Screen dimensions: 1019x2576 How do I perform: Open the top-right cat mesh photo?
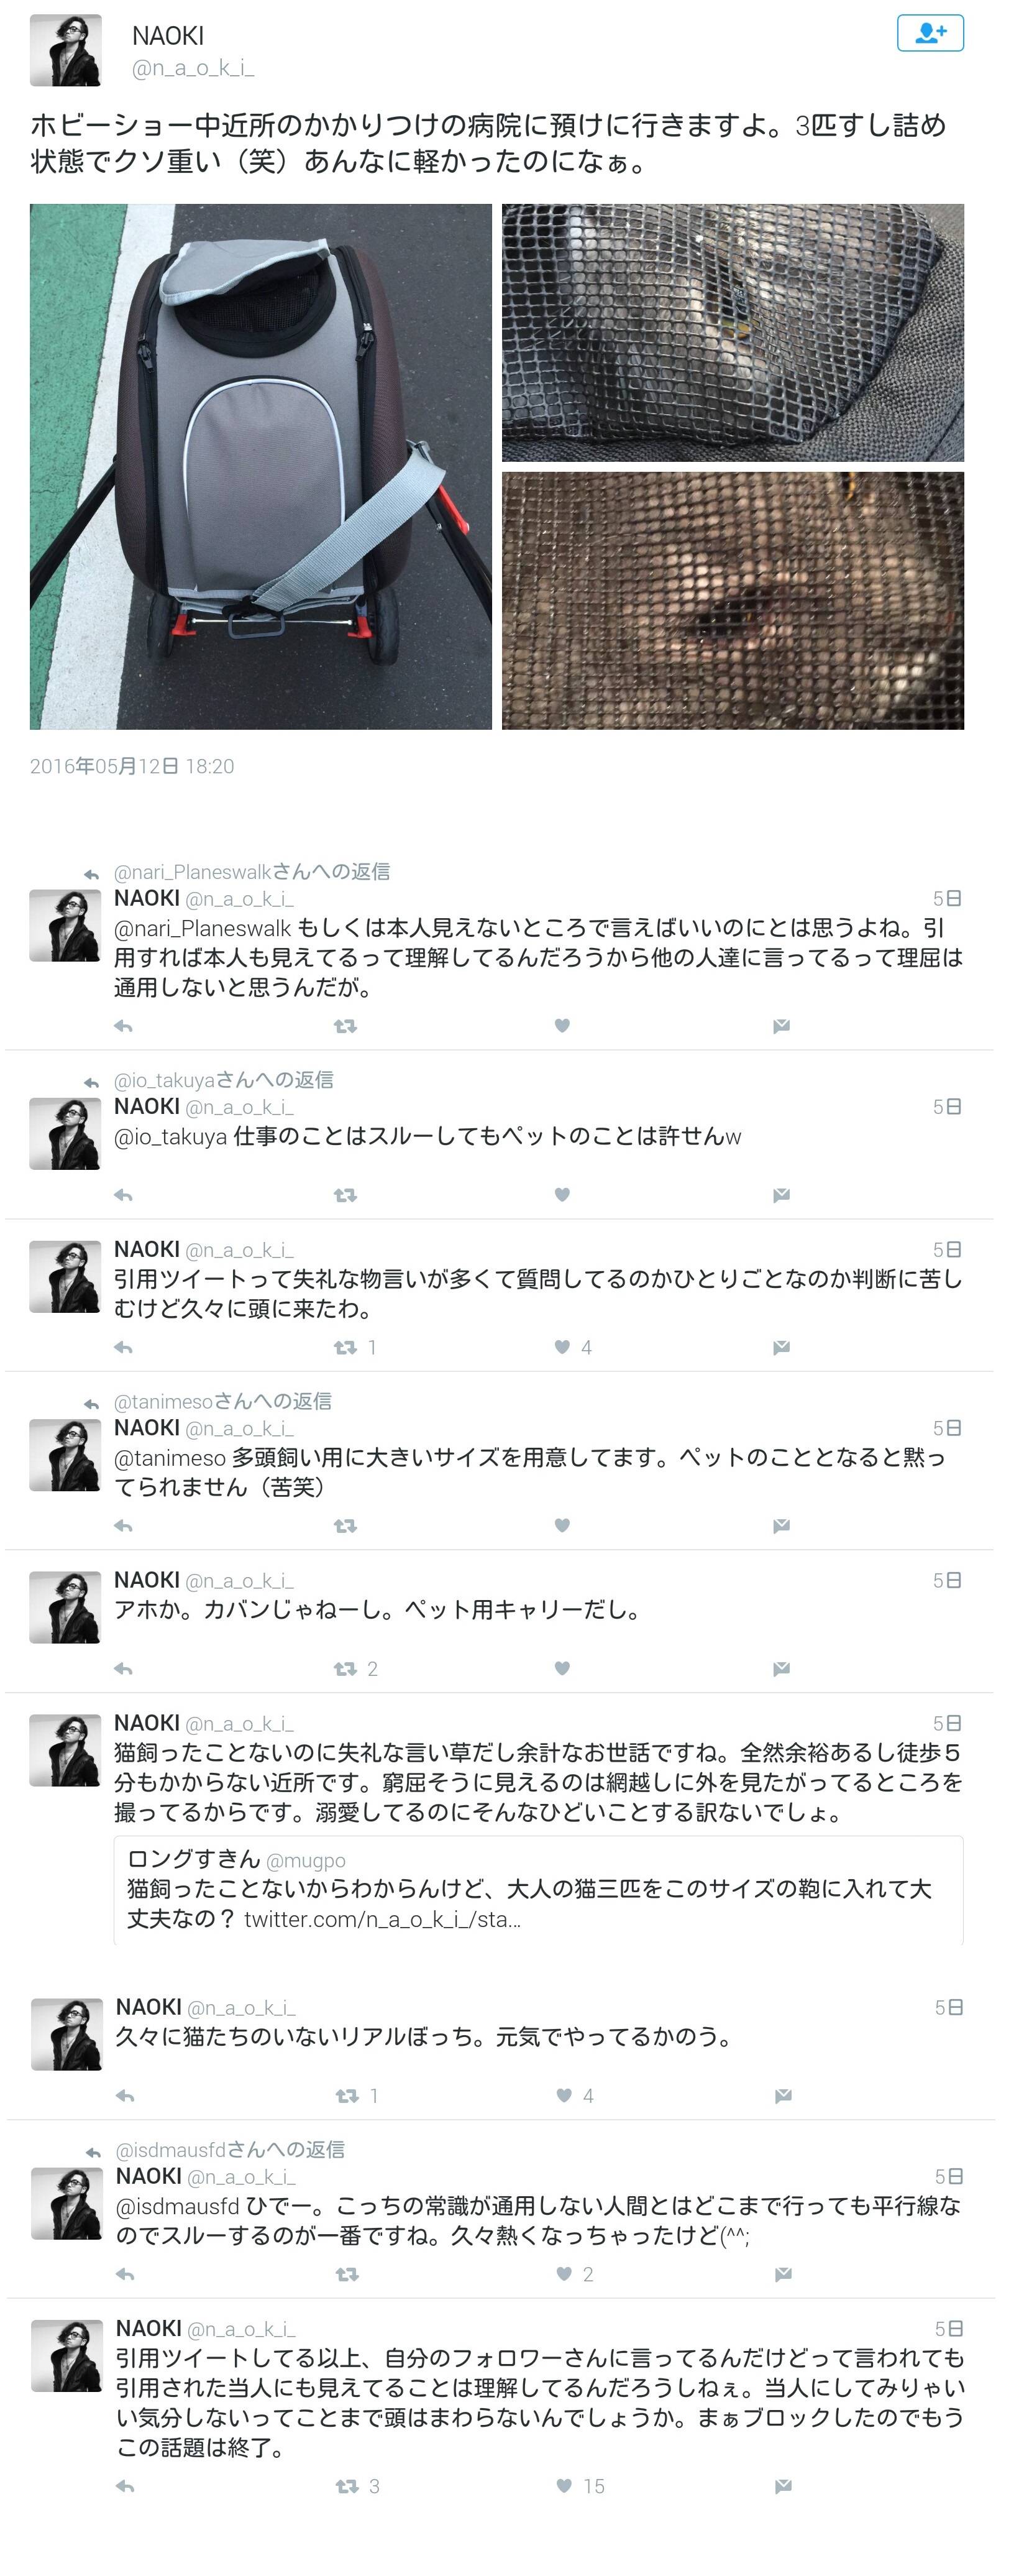pos(733,333)
